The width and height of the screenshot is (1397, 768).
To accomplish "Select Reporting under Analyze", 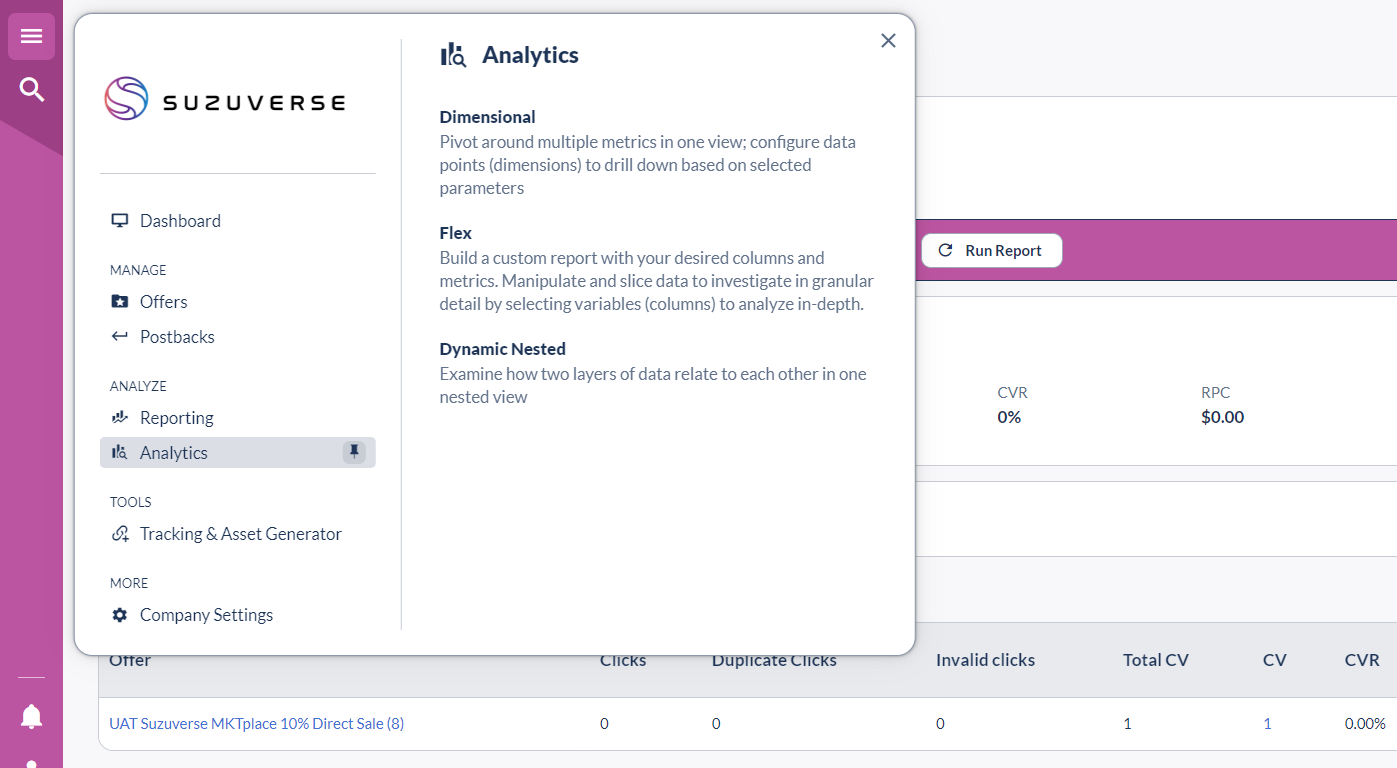I will 176,418.
